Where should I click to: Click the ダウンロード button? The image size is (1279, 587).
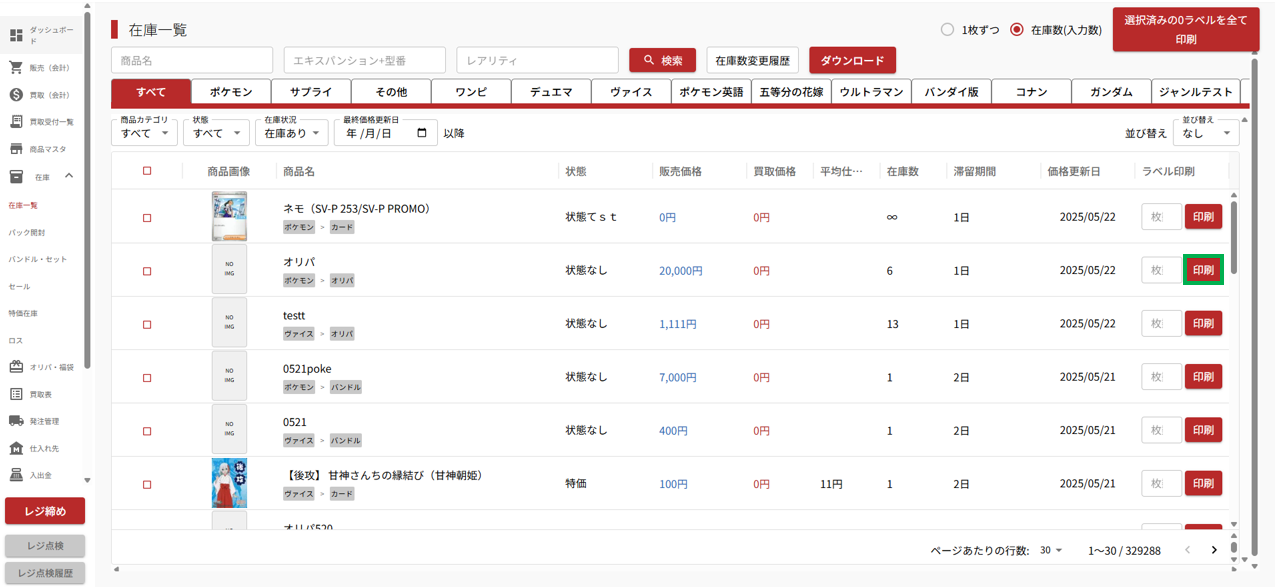point(852,60)
